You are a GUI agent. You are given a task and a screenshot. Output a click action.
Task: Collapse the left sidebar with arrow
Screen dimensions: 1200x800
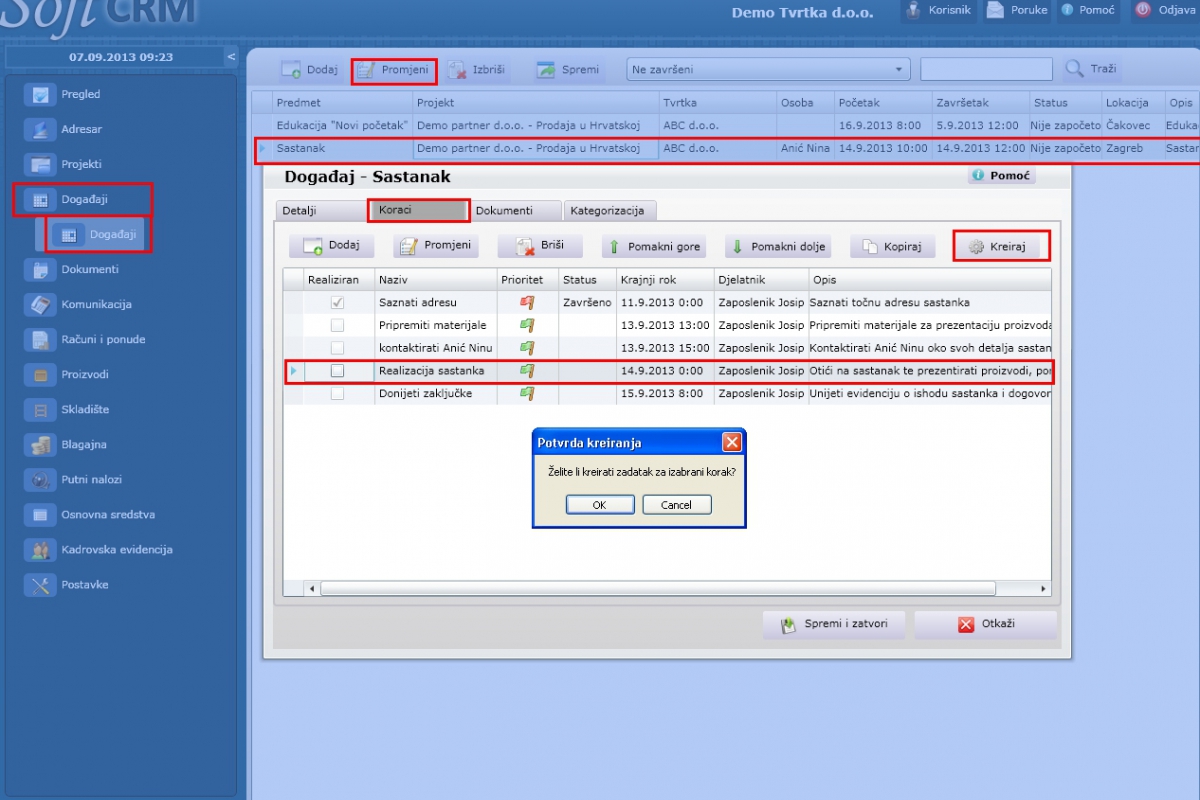pos(231,57)
